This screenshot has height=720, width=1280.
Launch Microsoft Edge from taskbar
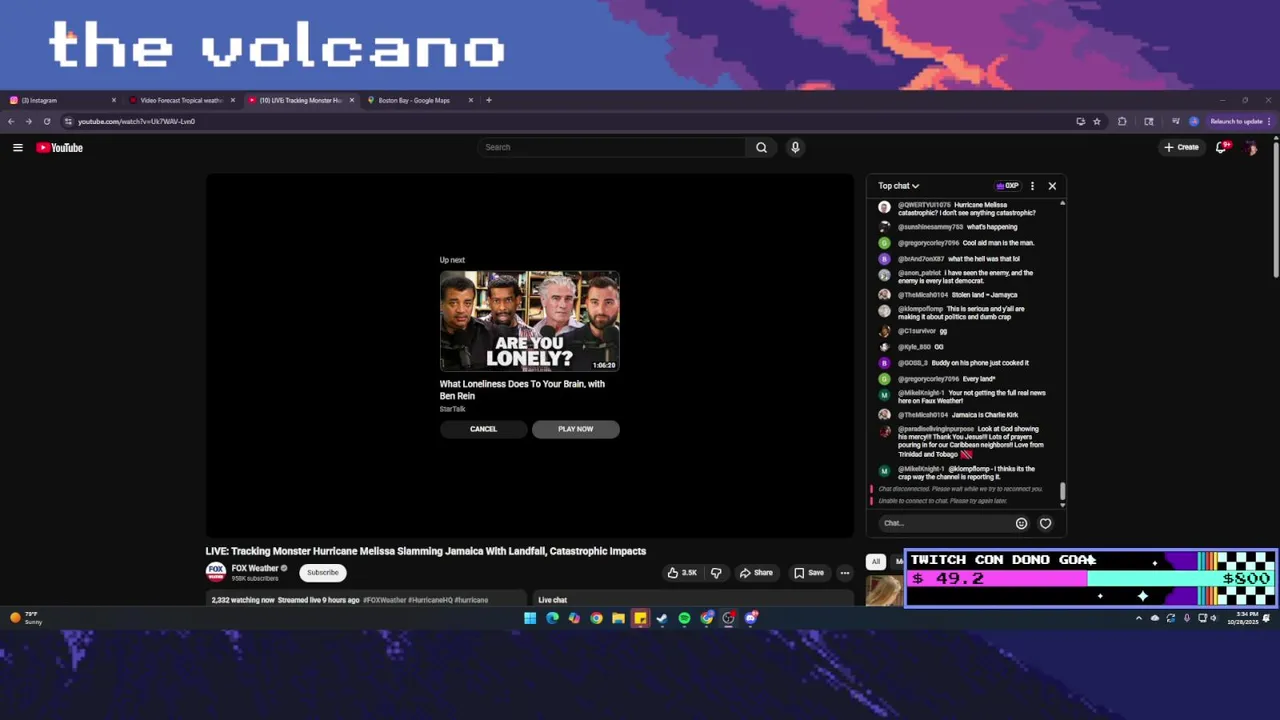pos(552,618)
